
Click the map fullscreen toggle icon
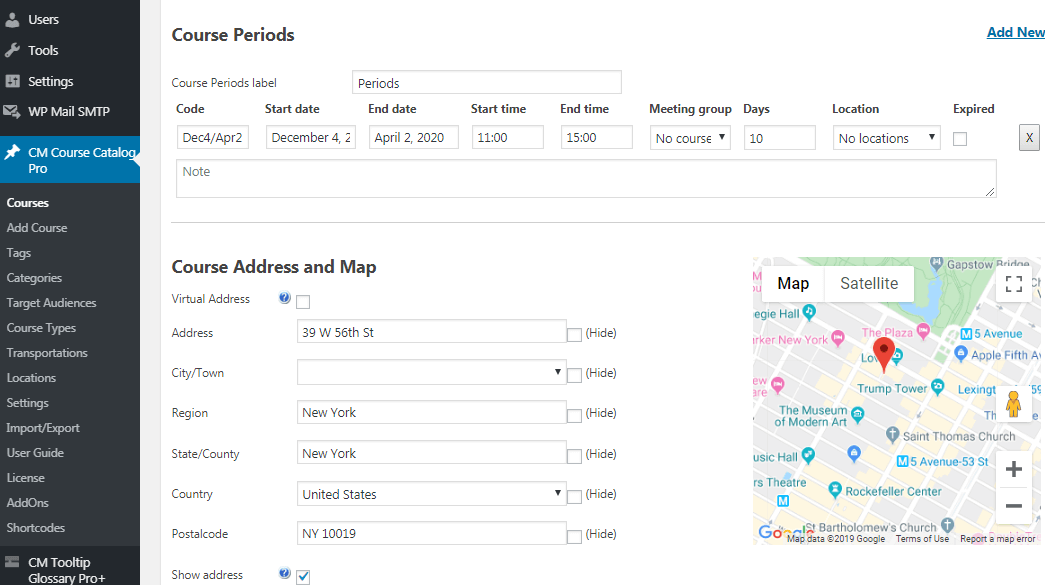(x=1013, y=284)
